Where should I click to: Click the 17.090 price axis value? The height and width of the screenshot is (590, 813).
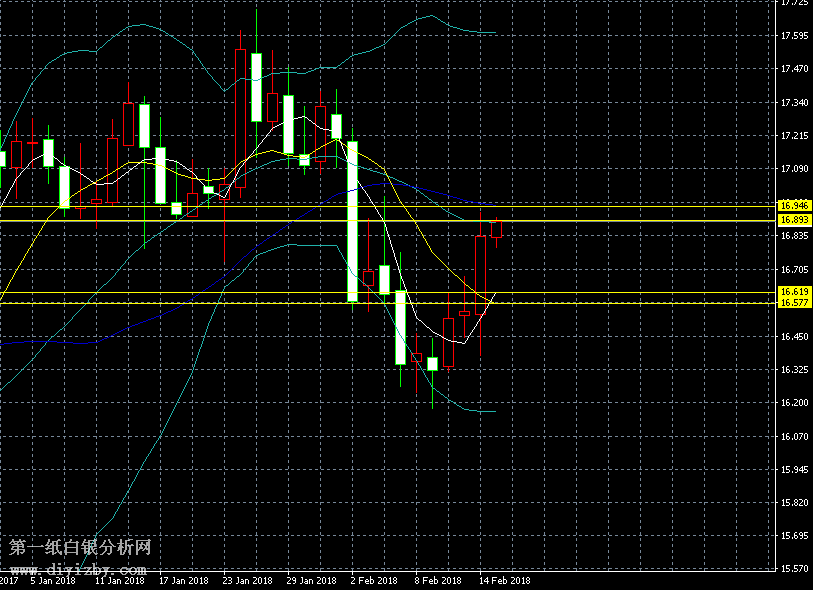(x=794, y=169)
